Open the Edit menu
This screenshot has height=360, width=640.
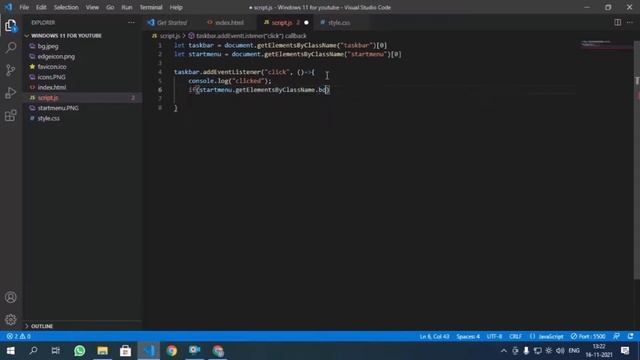(x=41, y=7)
